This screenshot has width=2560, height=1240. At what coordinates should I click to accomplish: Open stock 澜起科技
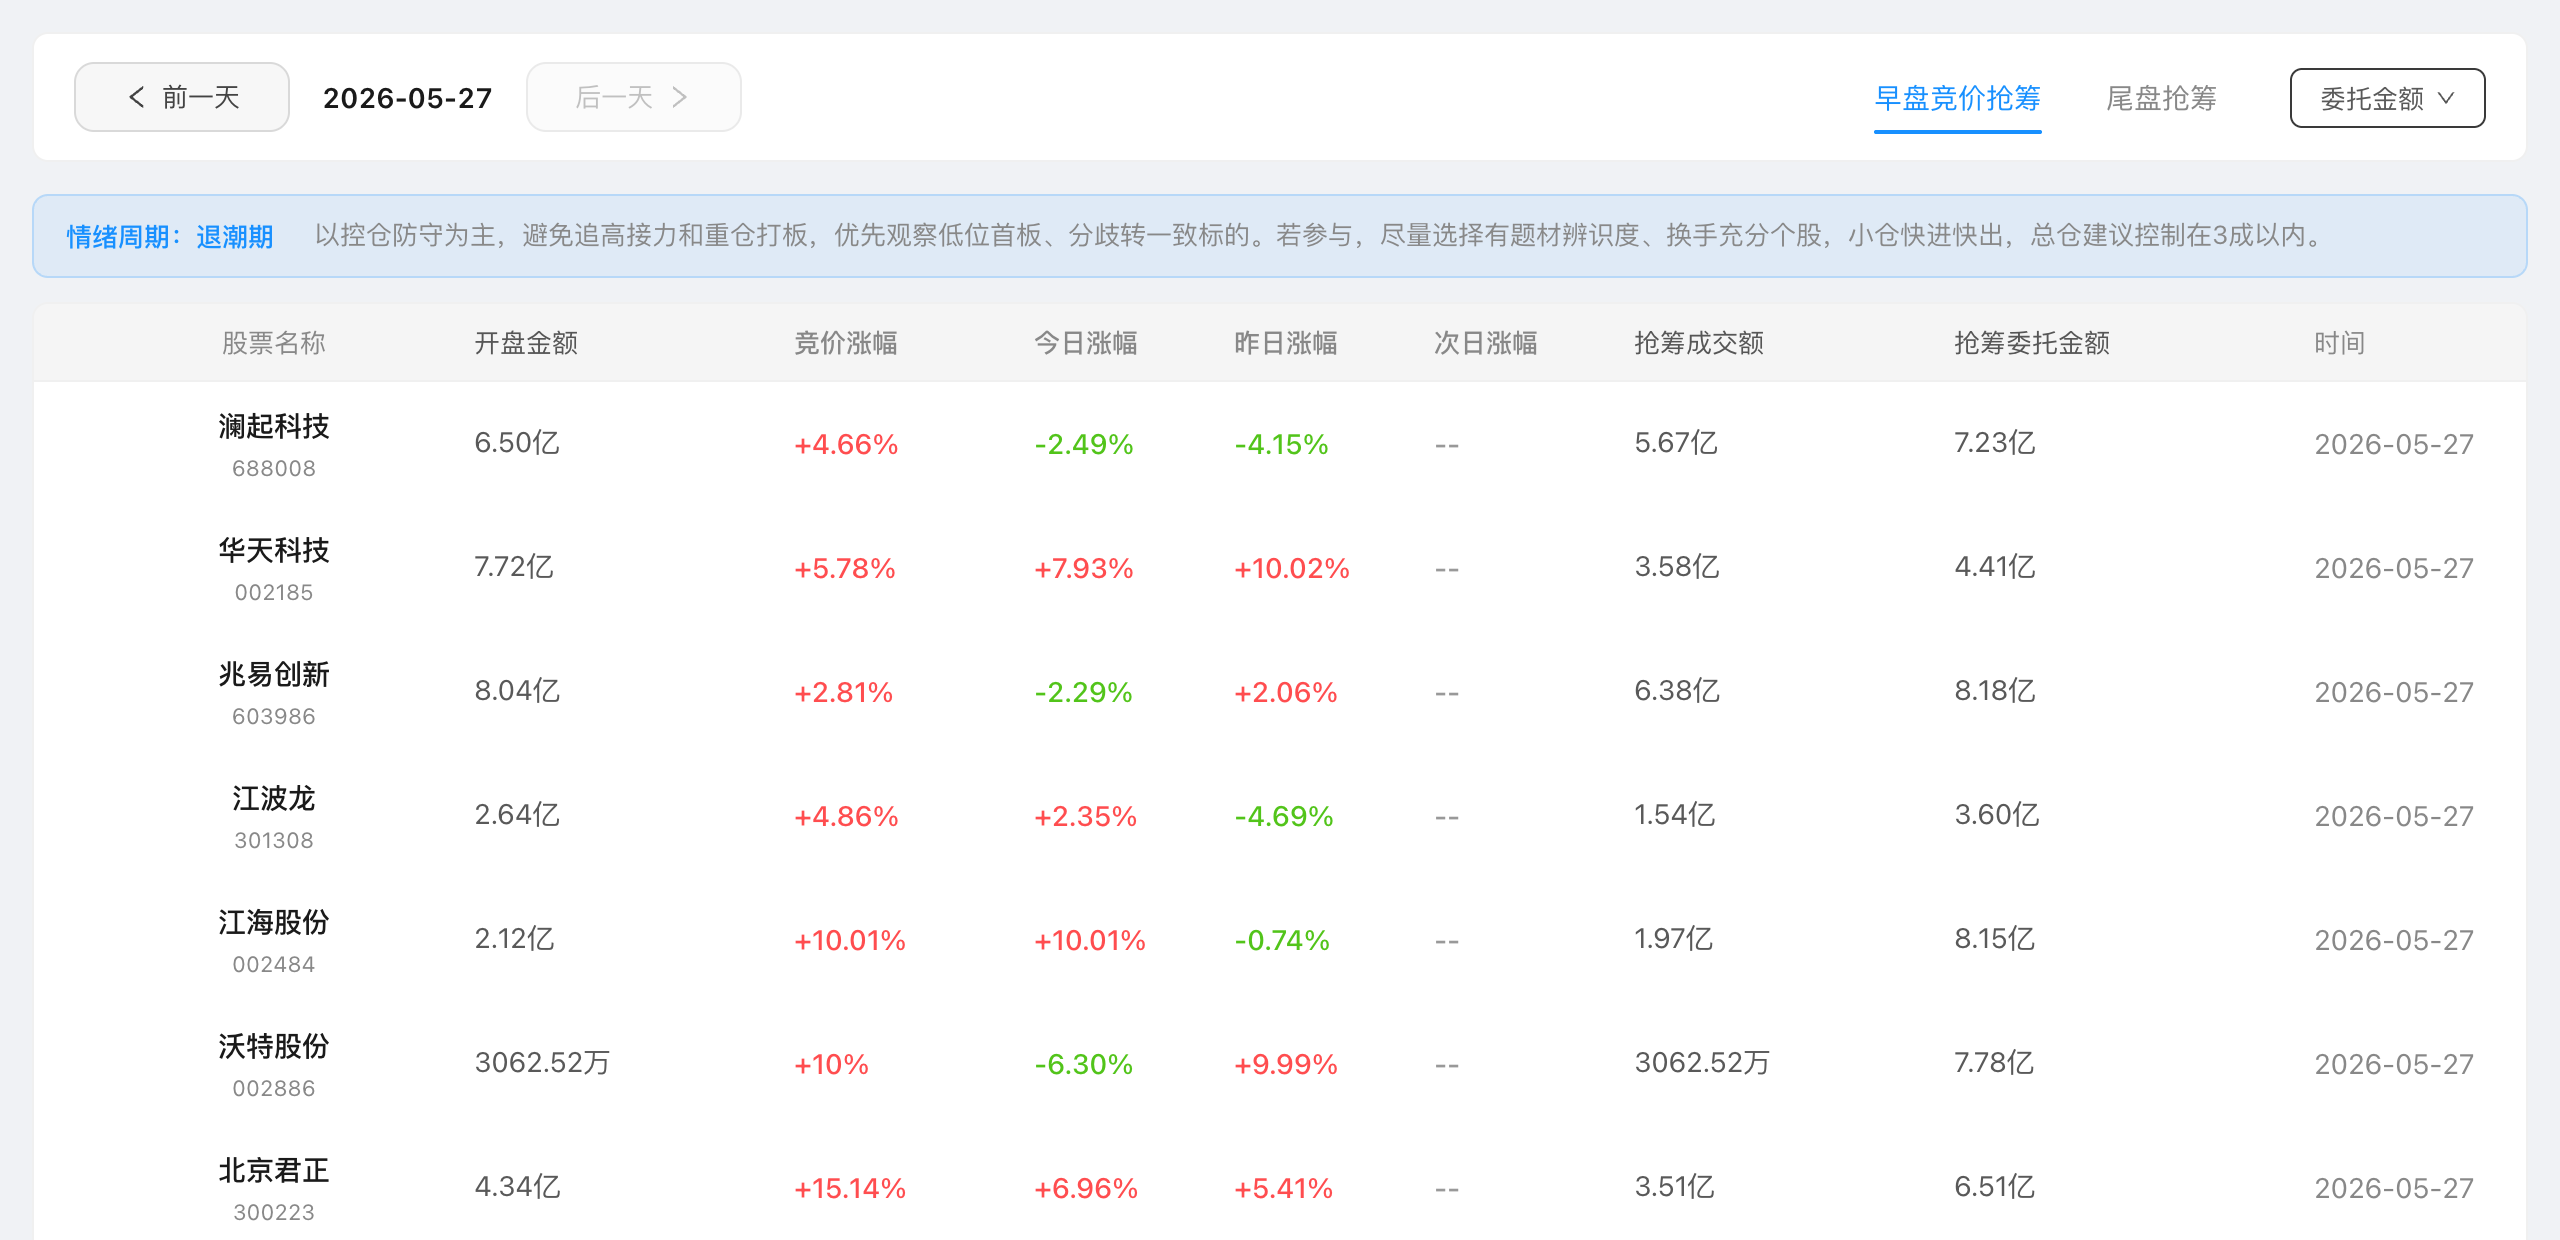pos(274,426)
